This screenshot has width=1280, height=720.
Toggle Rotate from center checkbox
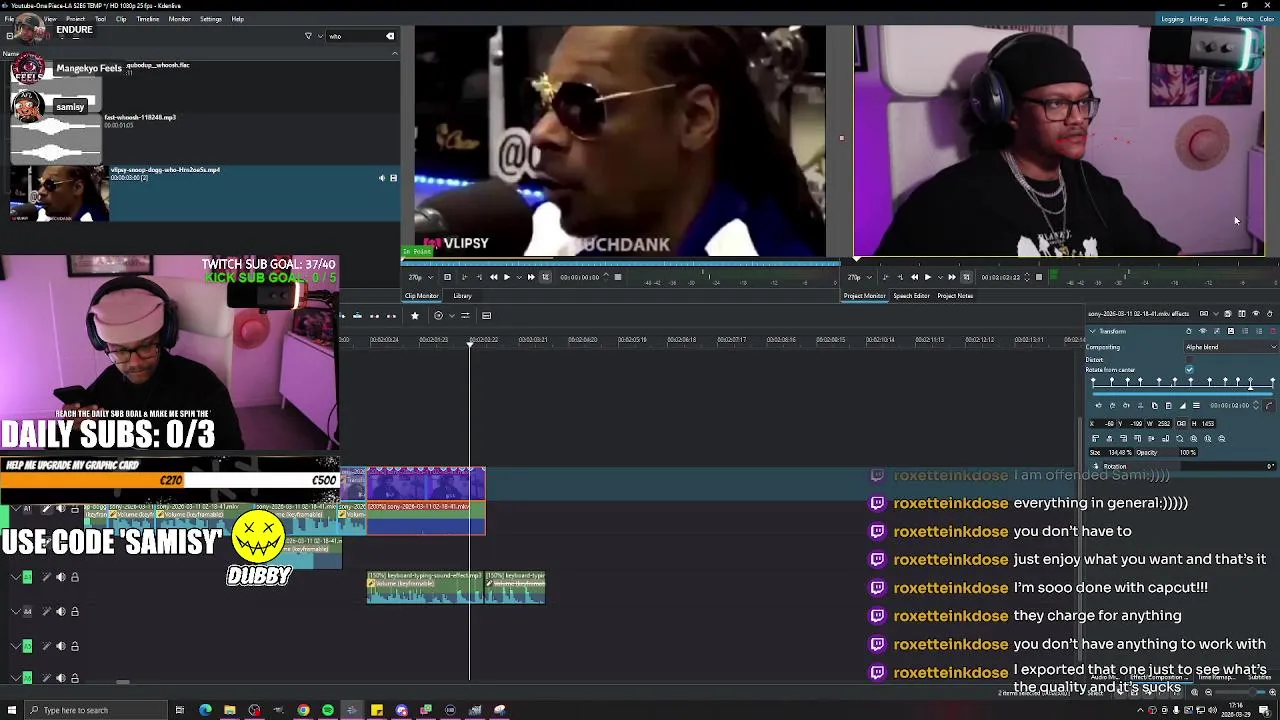point(1189,369)
